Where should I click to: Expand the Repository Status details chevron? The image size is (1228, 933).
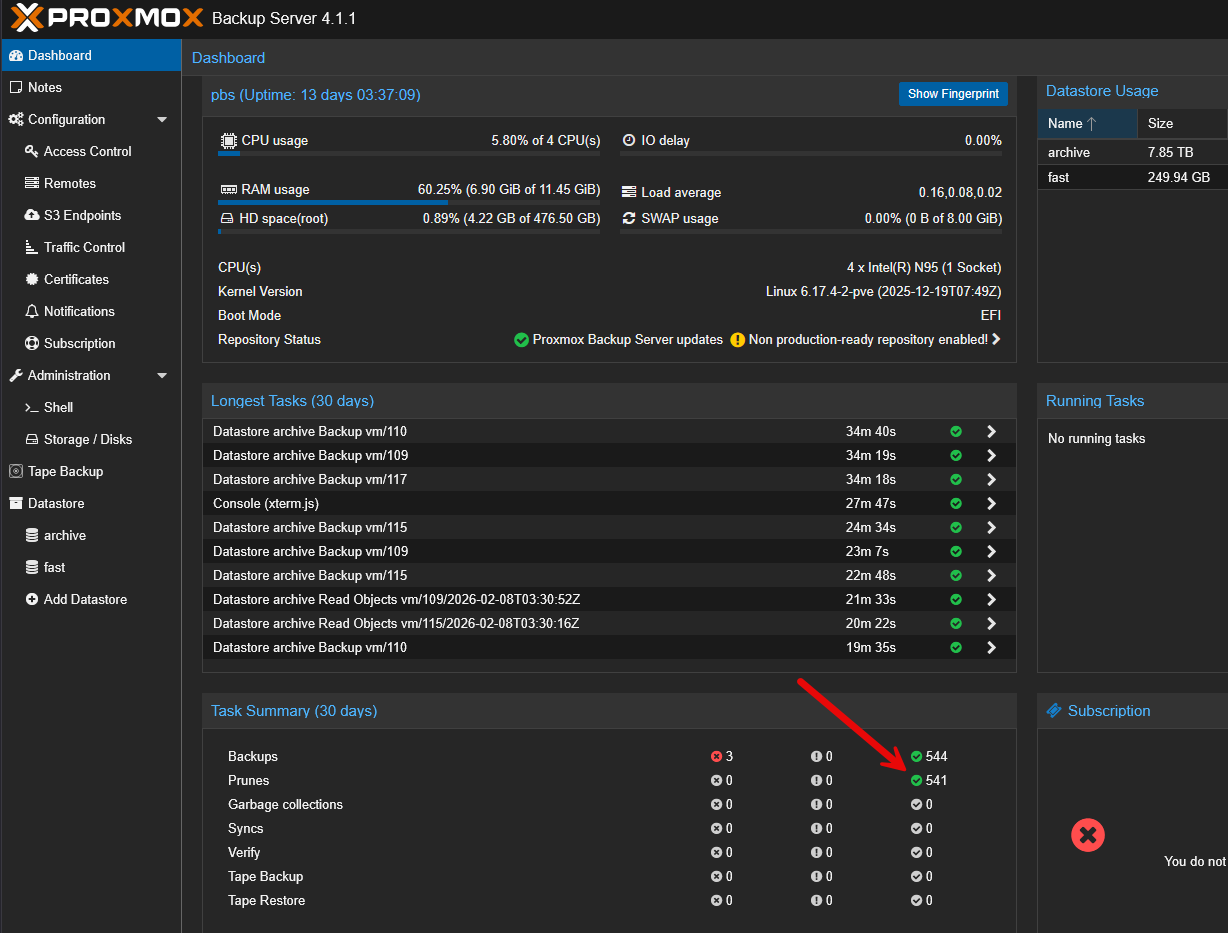pos(996,339)
